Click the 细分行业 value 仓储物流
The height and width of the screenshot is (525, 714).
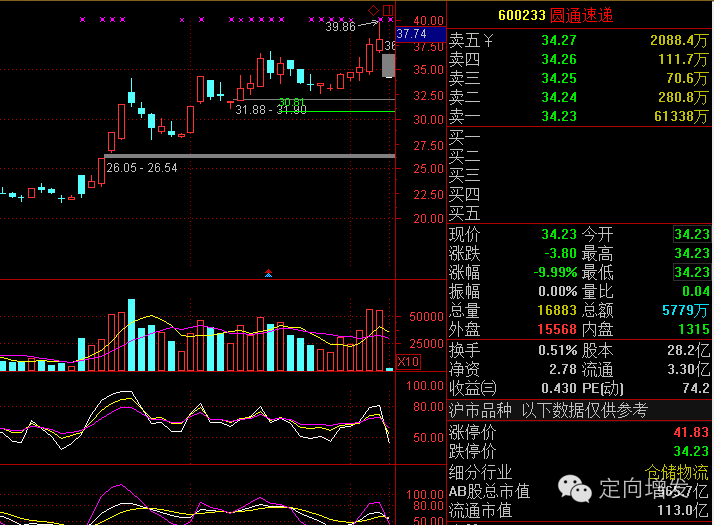[677, 472]
